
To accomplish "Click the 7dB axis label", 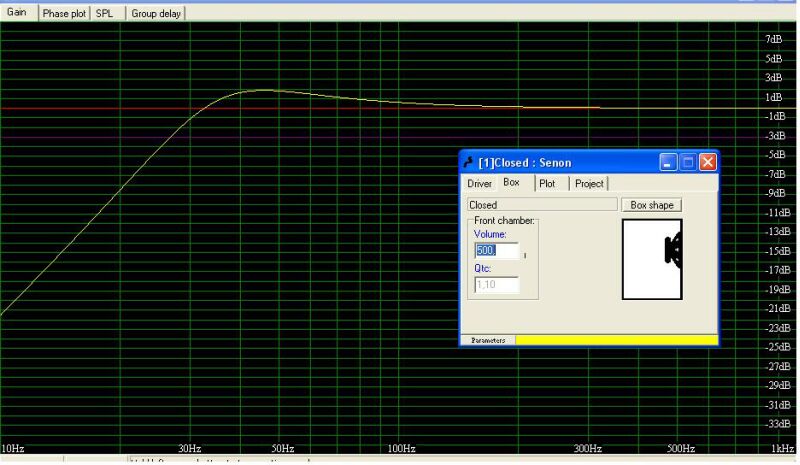I will pyautogui.click(x=773, y=39).
